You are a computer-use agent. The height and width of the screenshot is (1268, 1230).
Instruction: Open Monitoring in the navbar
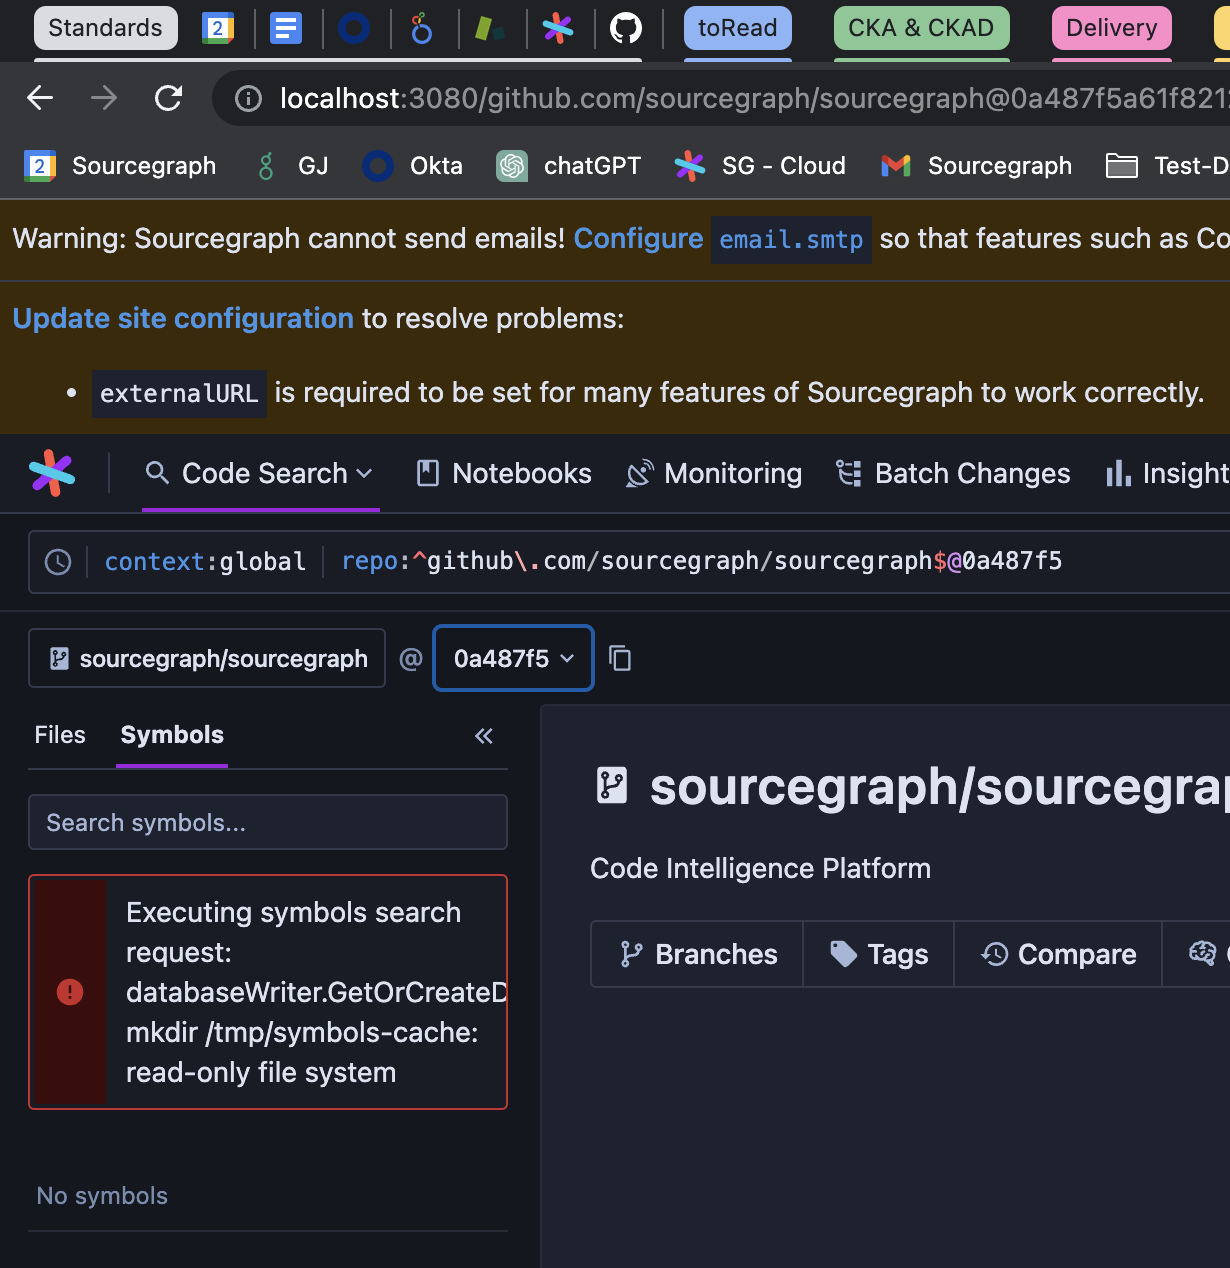pyautogui.click(x=714, y=473)
